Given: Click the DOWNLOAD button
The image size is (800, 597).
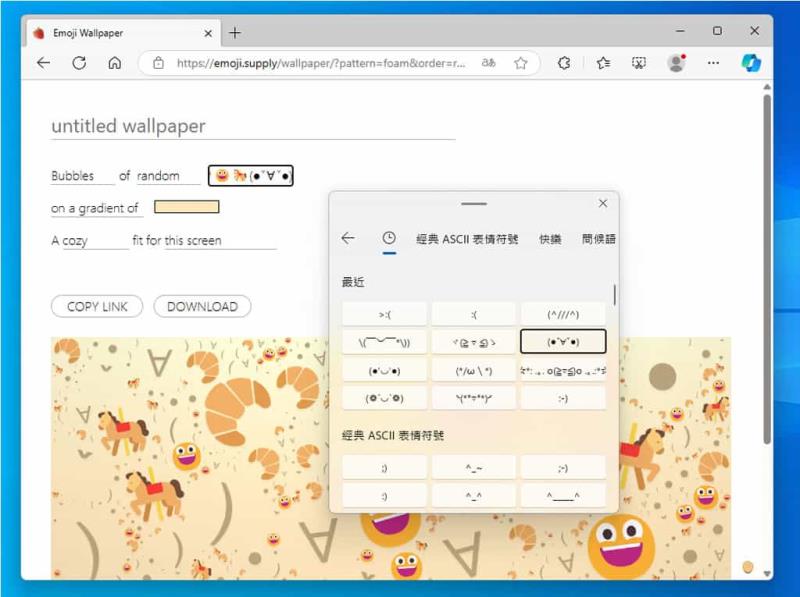Looking at the screenshot, I should click(x=202, y=306).
